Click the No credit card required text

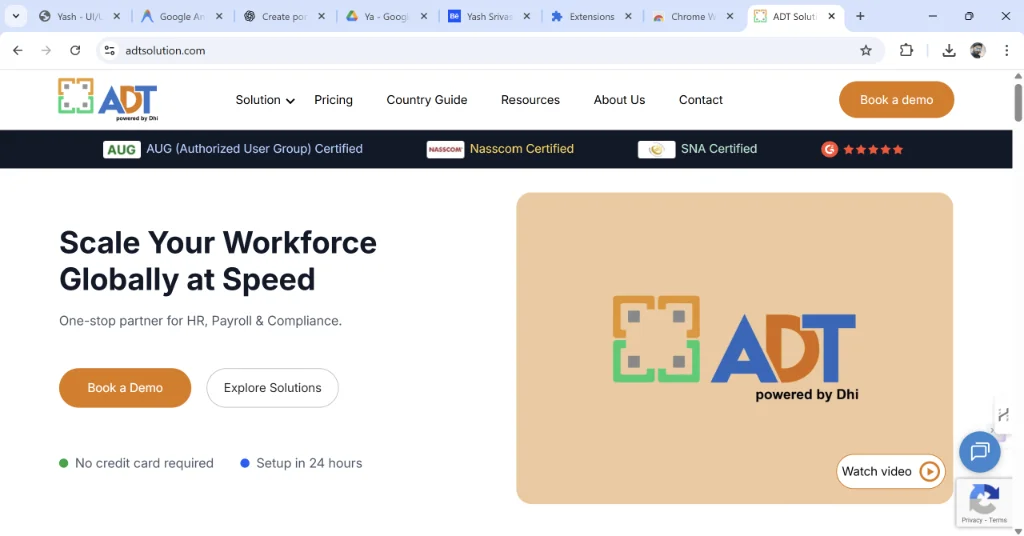[144, 463]
